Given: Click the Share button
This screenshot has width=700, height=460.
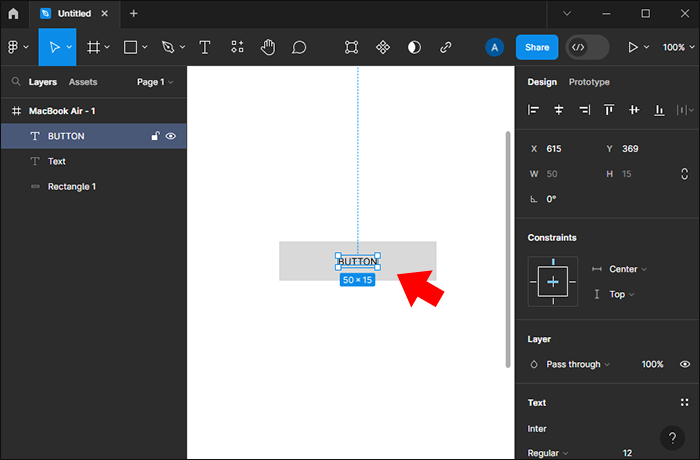Looking at the screenshot, I should [x=537, y=47].
